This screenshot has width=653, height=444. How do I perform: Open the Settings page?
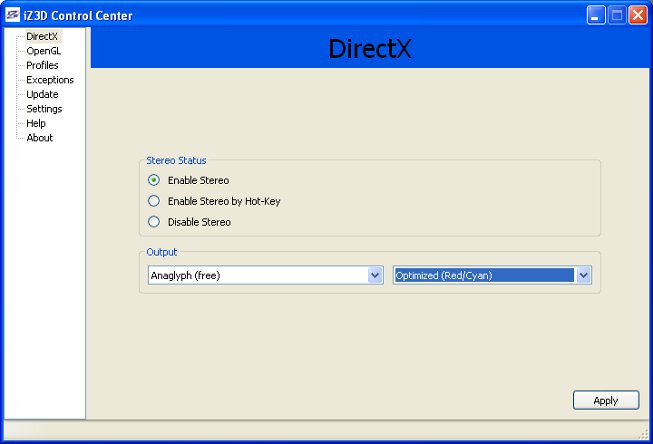coord(44,109)
